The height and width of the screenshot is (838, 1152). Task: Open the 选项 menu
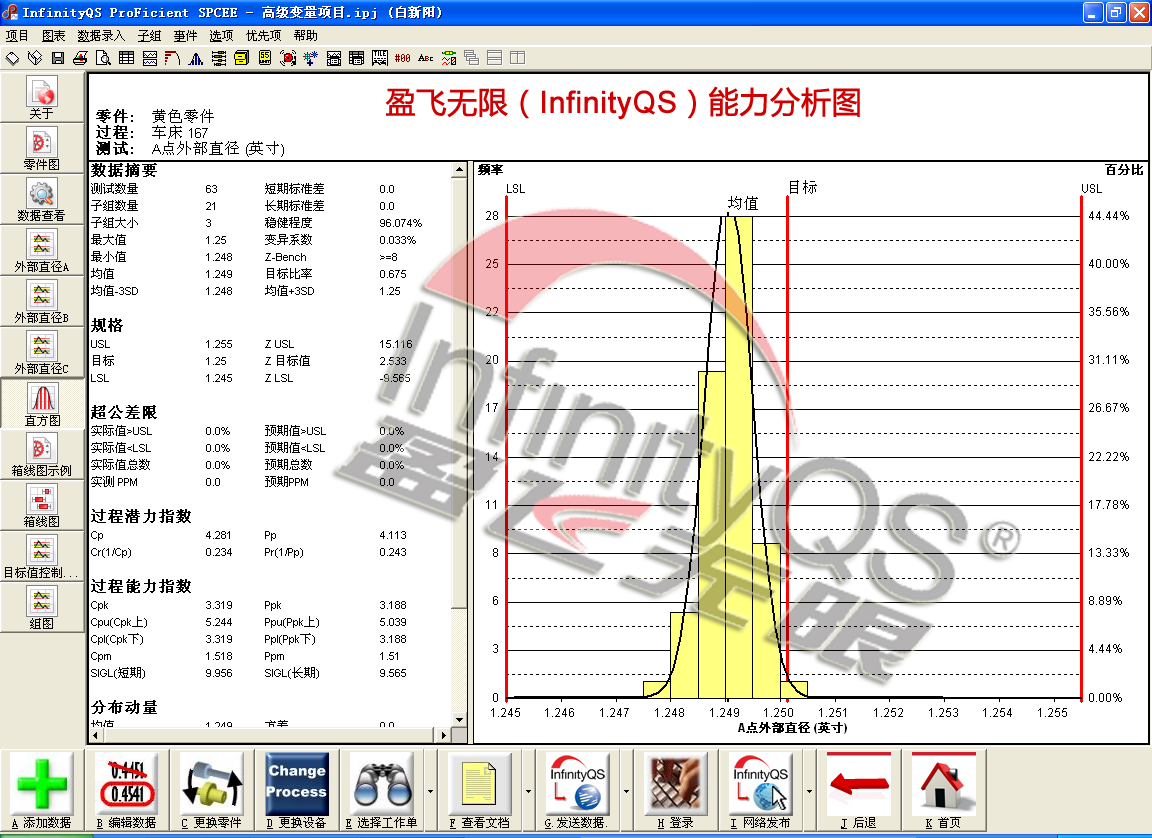coord(221,35)
